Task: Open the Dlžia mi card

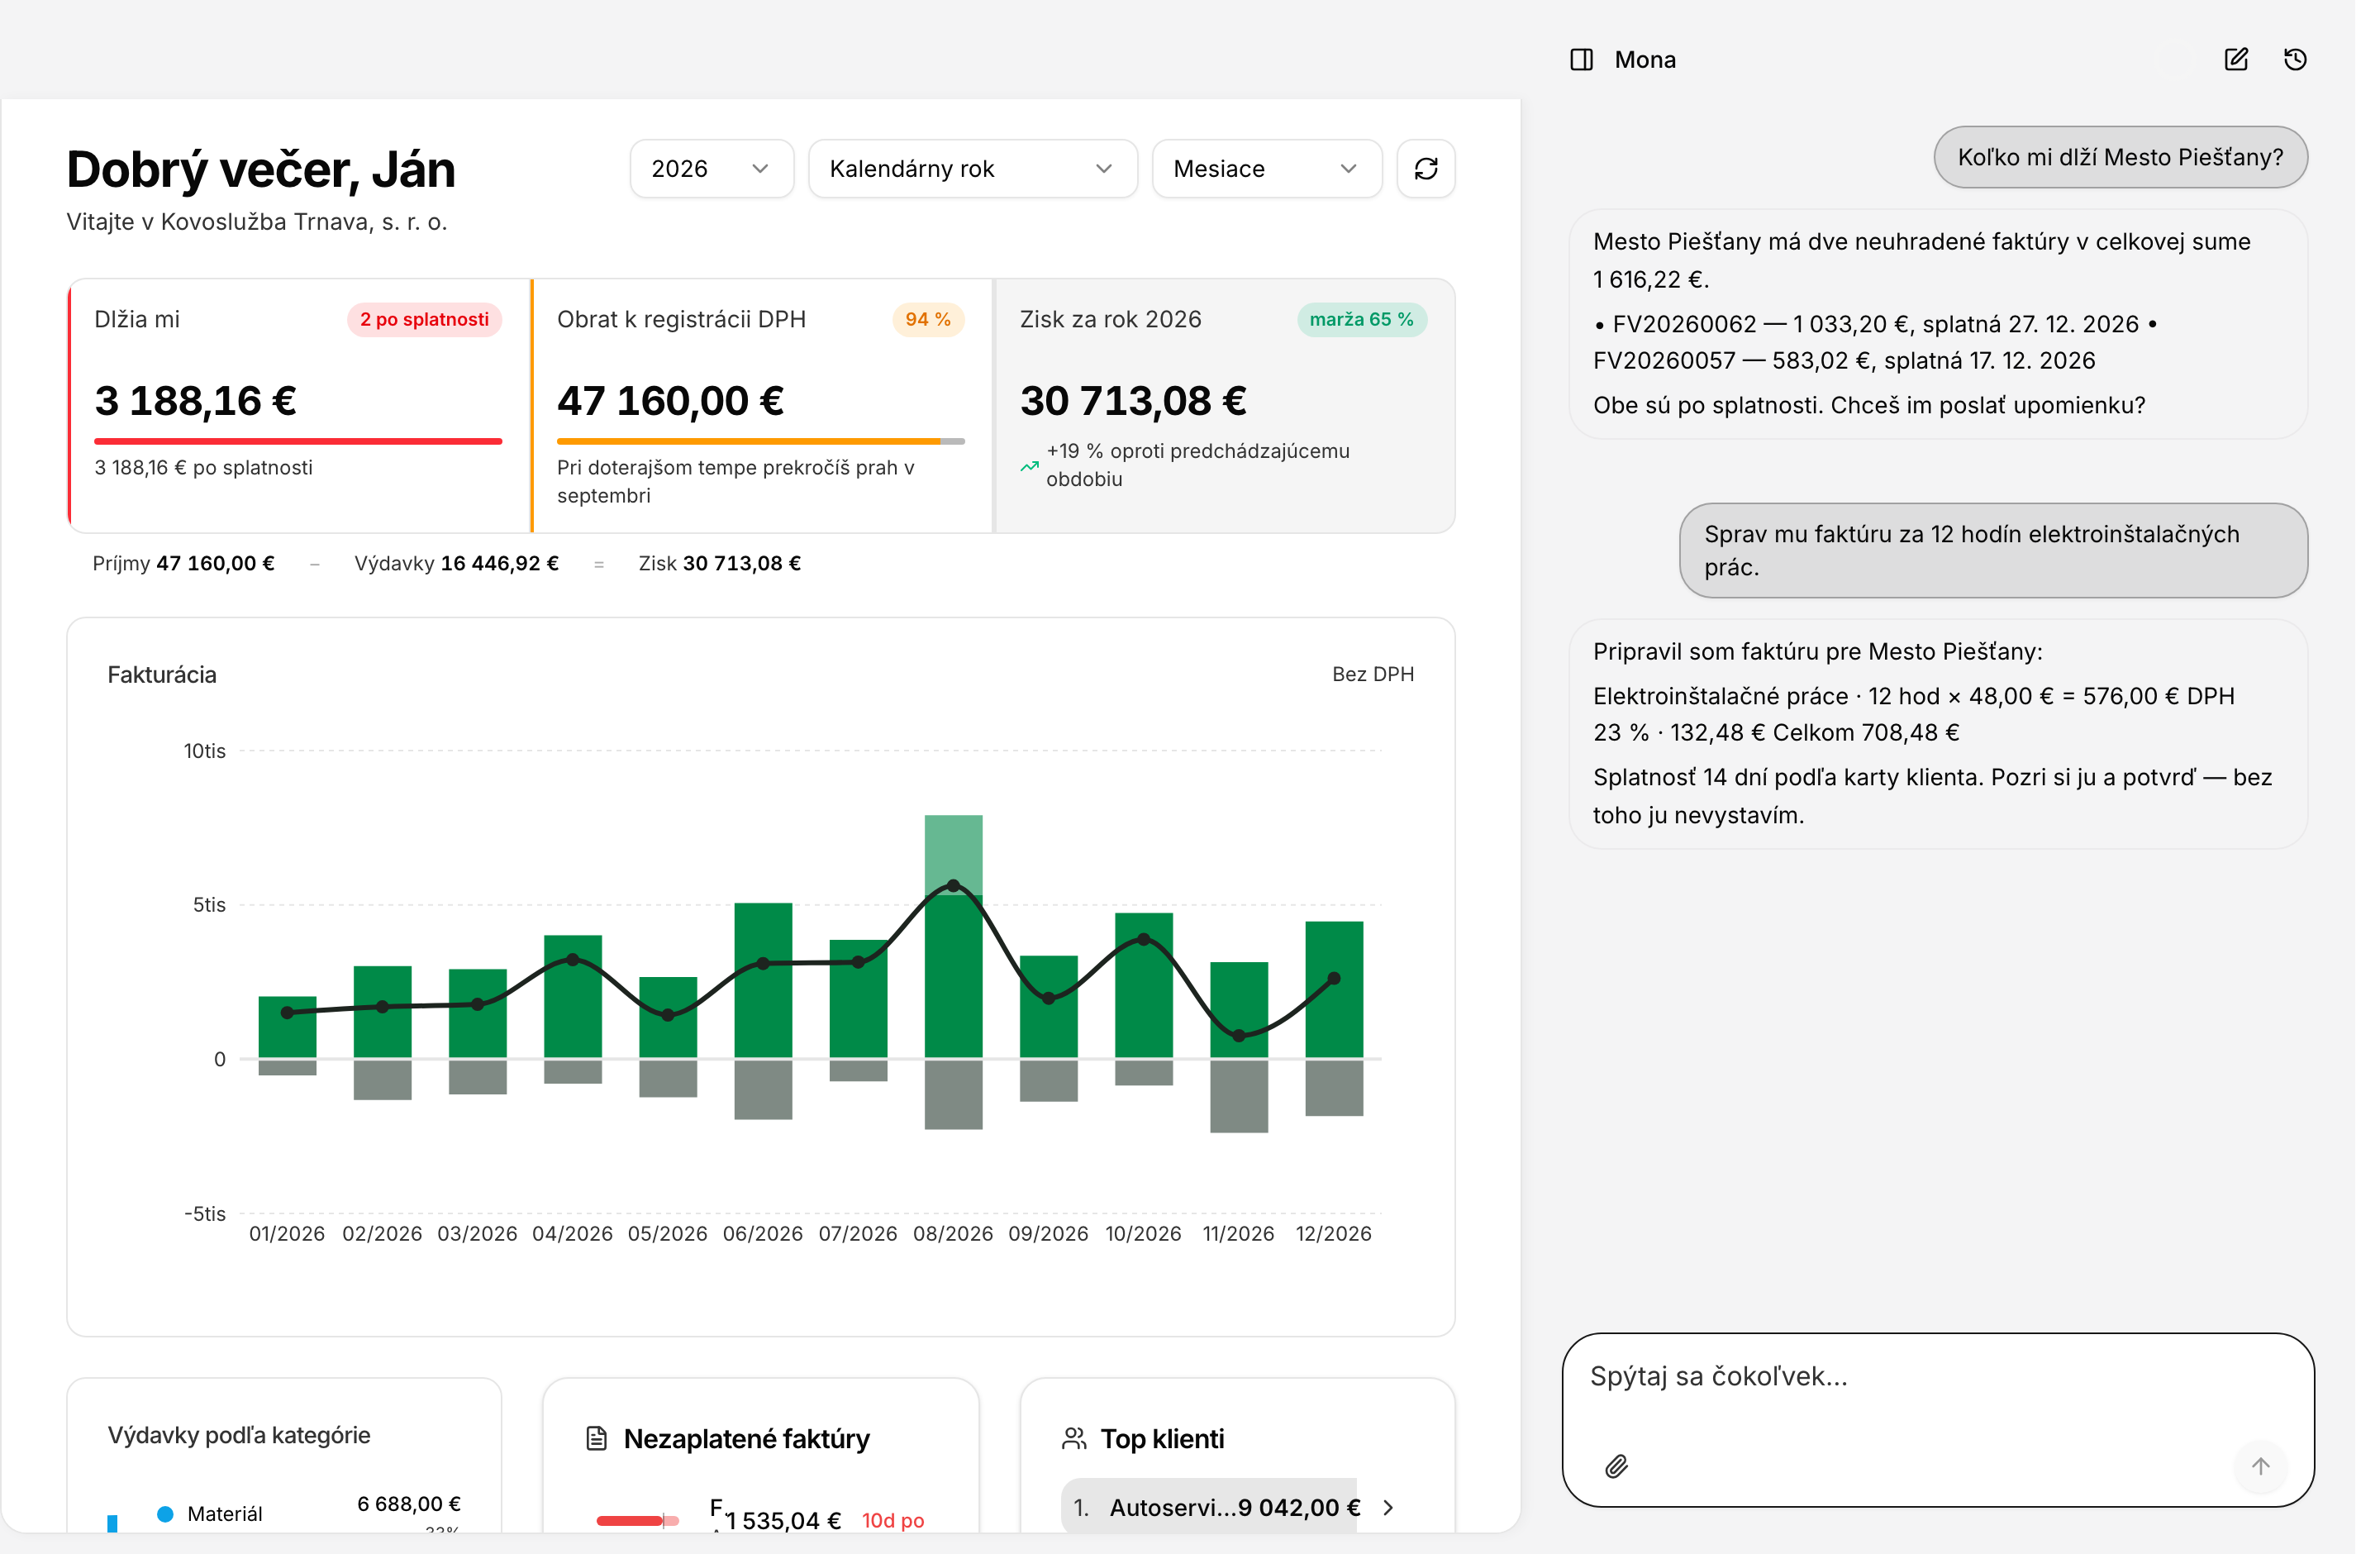Action: click(298, 406)
